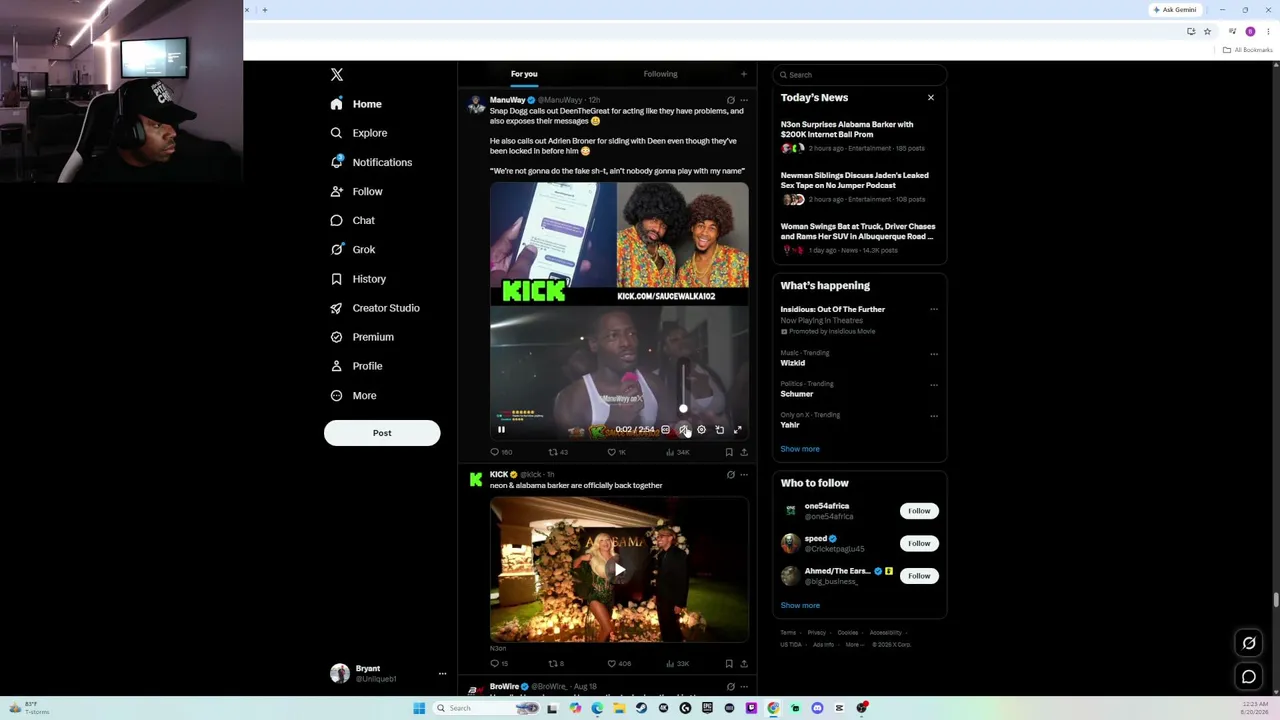This screenshot has width=1280, height=720.
Task: Open the floating chat messages button
Action: click(1249, 677)
